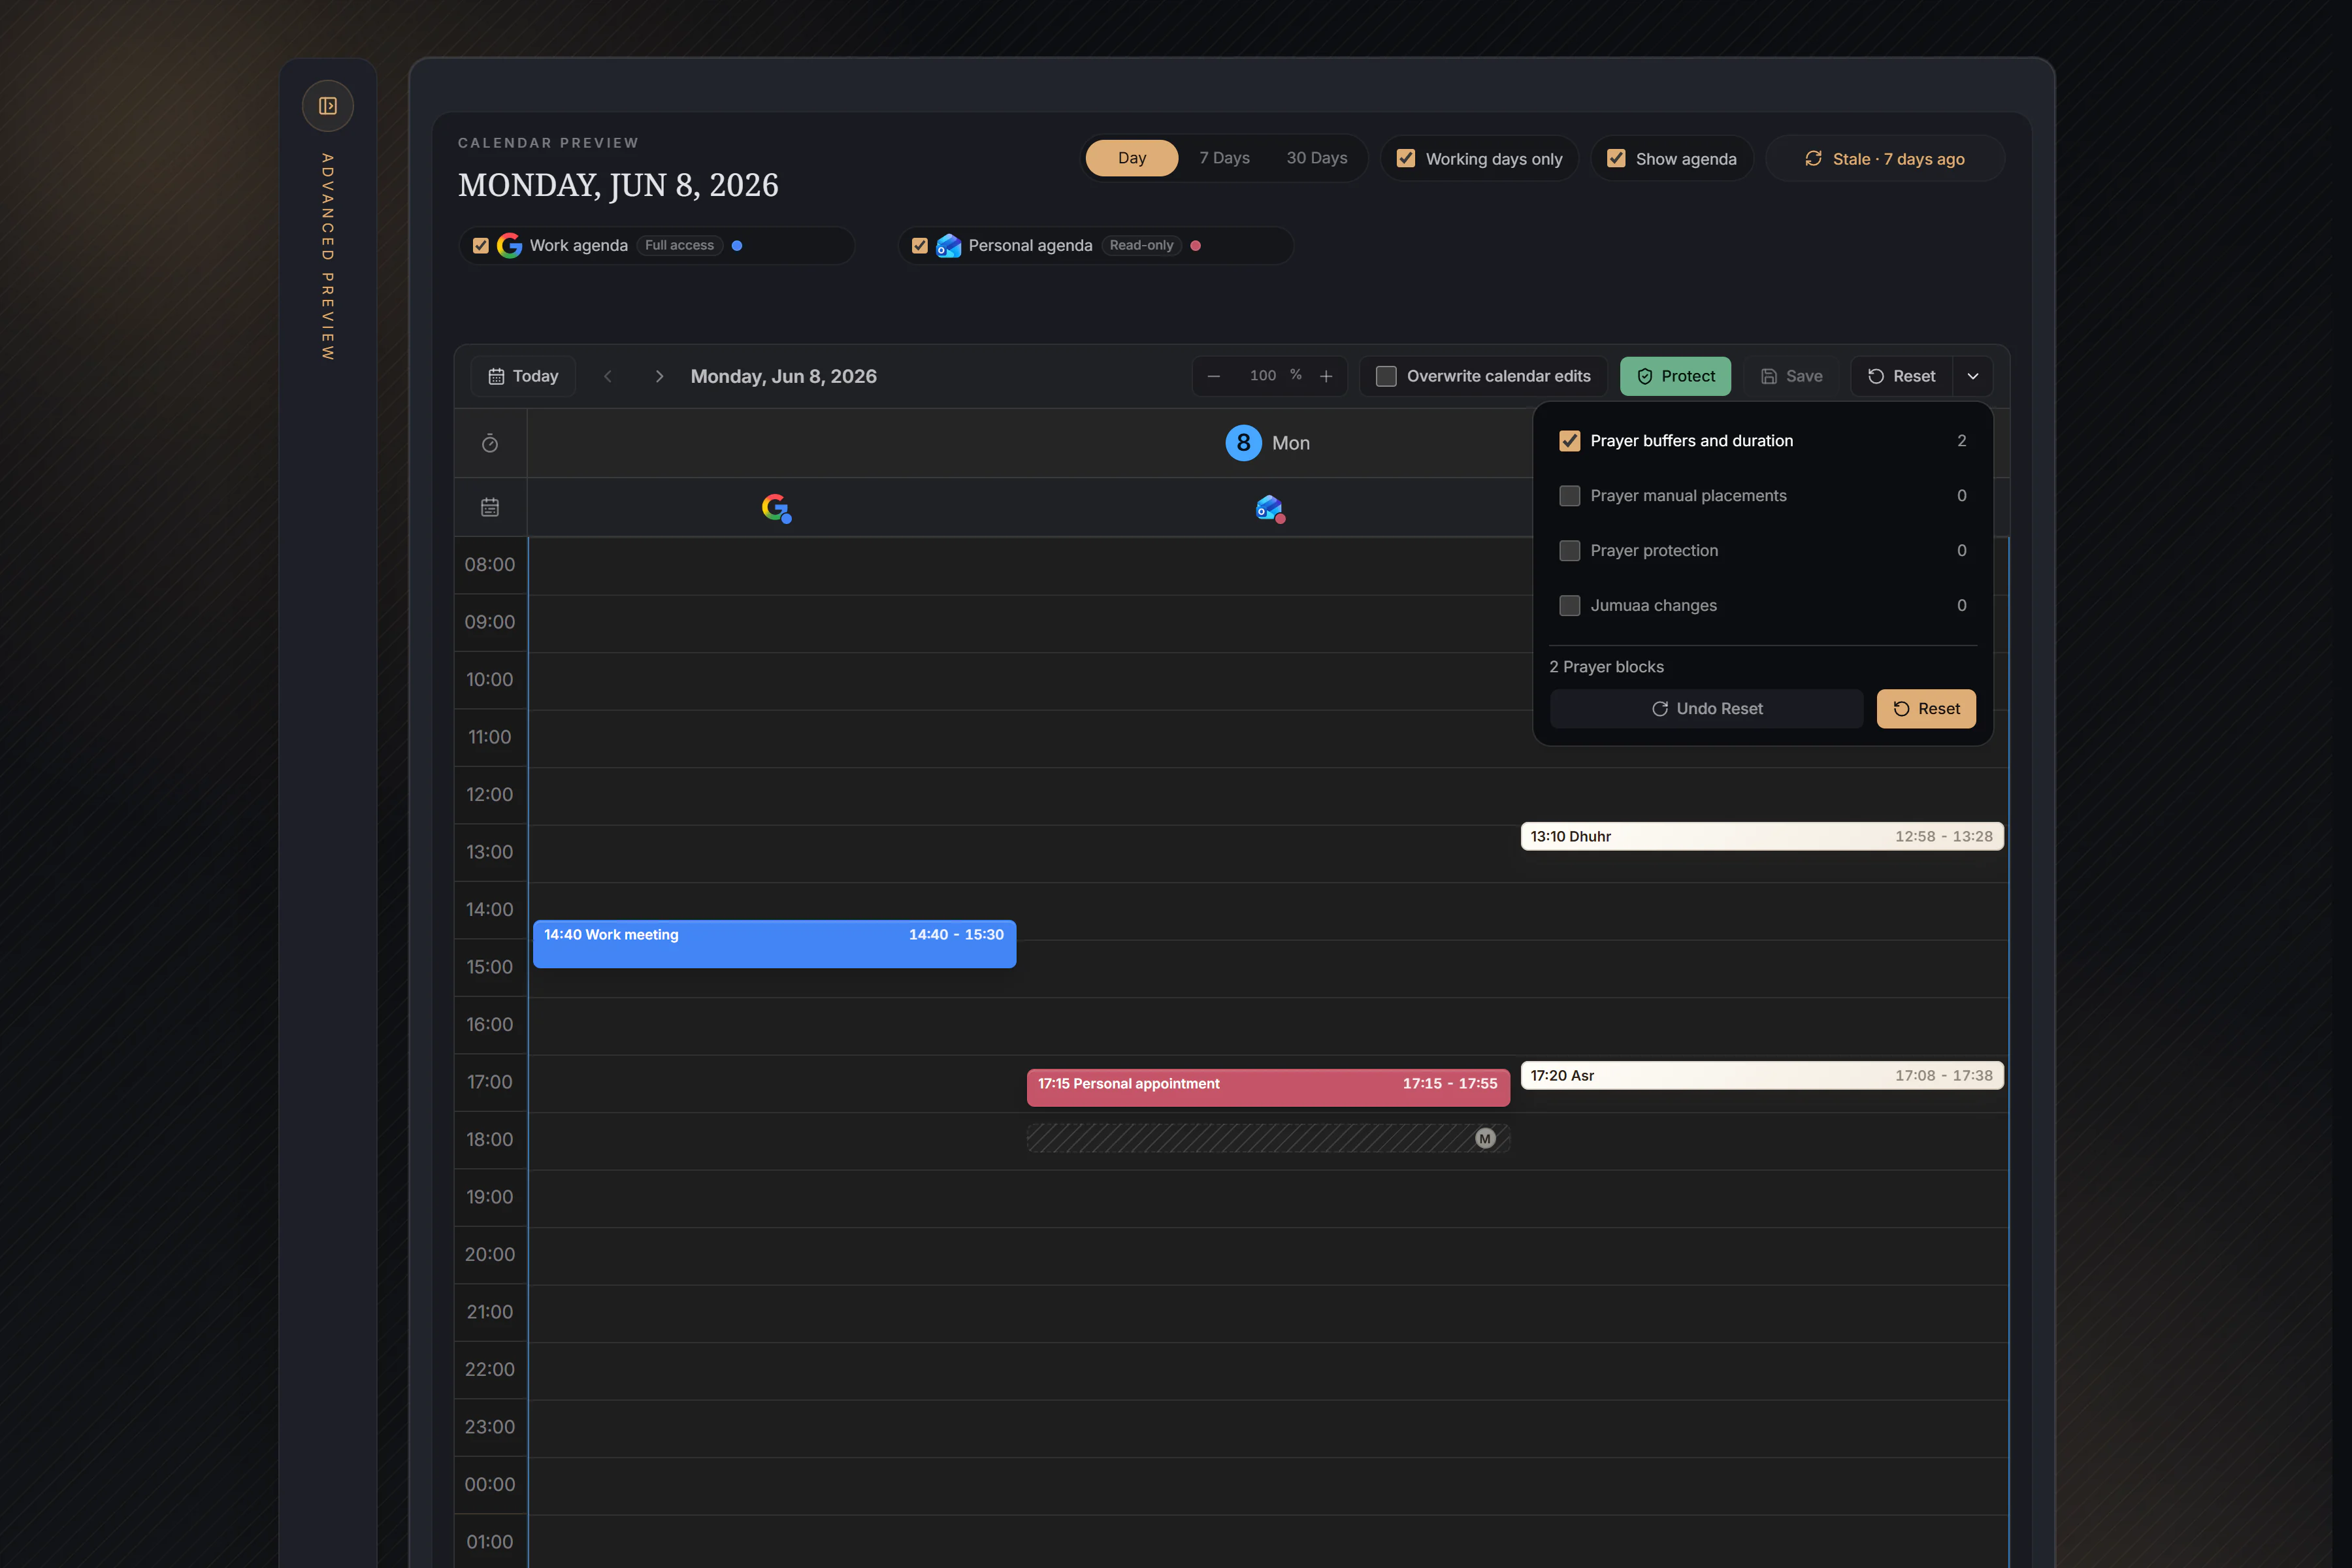The height and width of the screenshot is (1568, 2352).
Task: Click the calendar icon below the stopwatch
Action: (490, 507)
